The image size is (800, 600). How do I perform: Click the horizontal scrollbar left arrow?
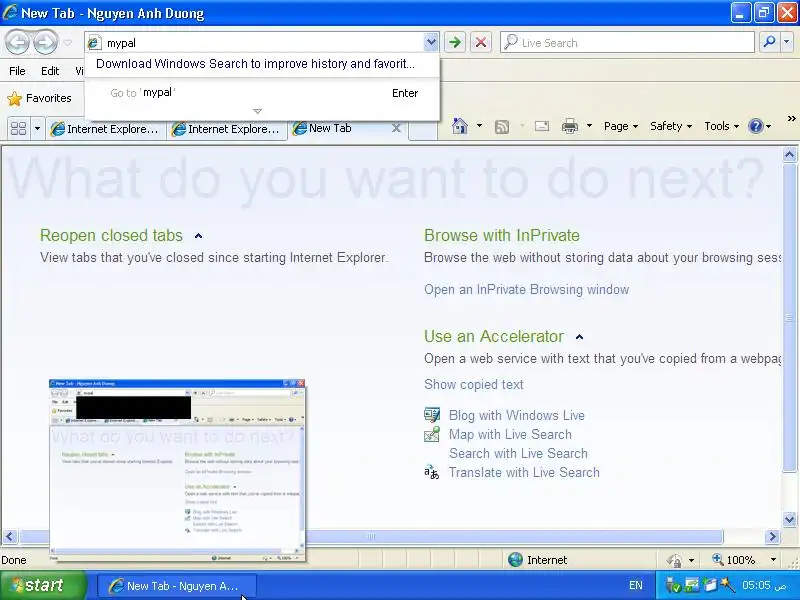[10, 536]
